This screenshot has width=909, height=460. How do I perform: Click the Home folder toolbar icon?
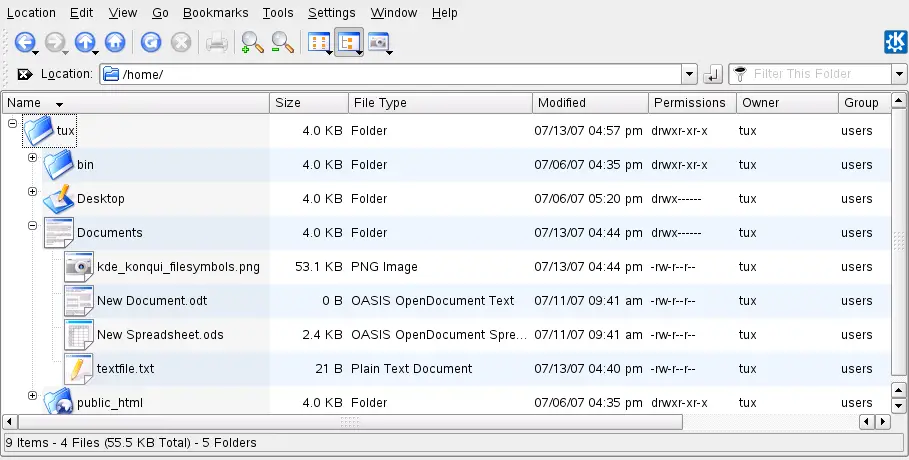click(115, 42)
